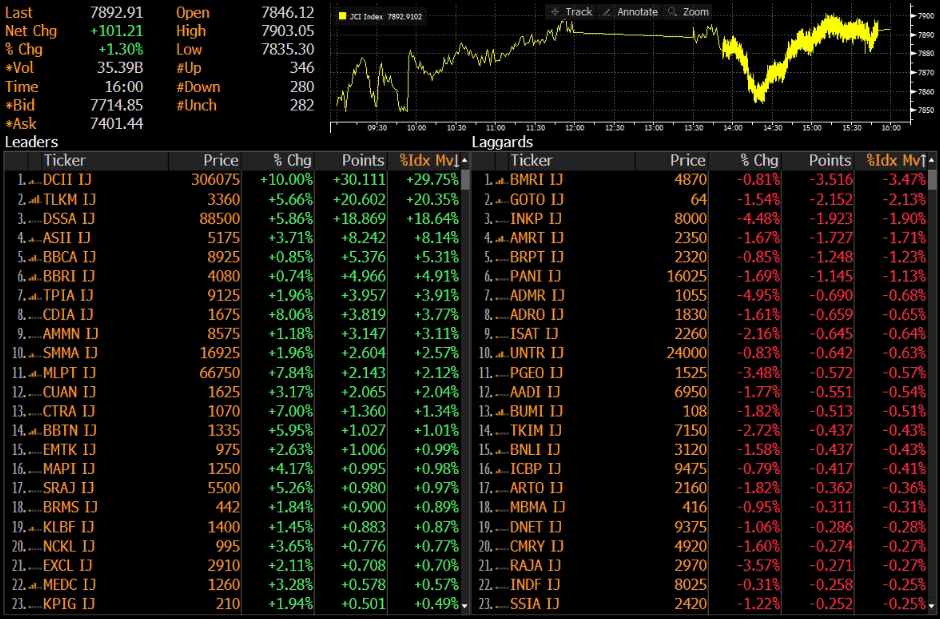Open the mini chart icon beside BMRI IJ
Image resolution: width=940 pixels, height=619 pixels.
tap(502, 180)
